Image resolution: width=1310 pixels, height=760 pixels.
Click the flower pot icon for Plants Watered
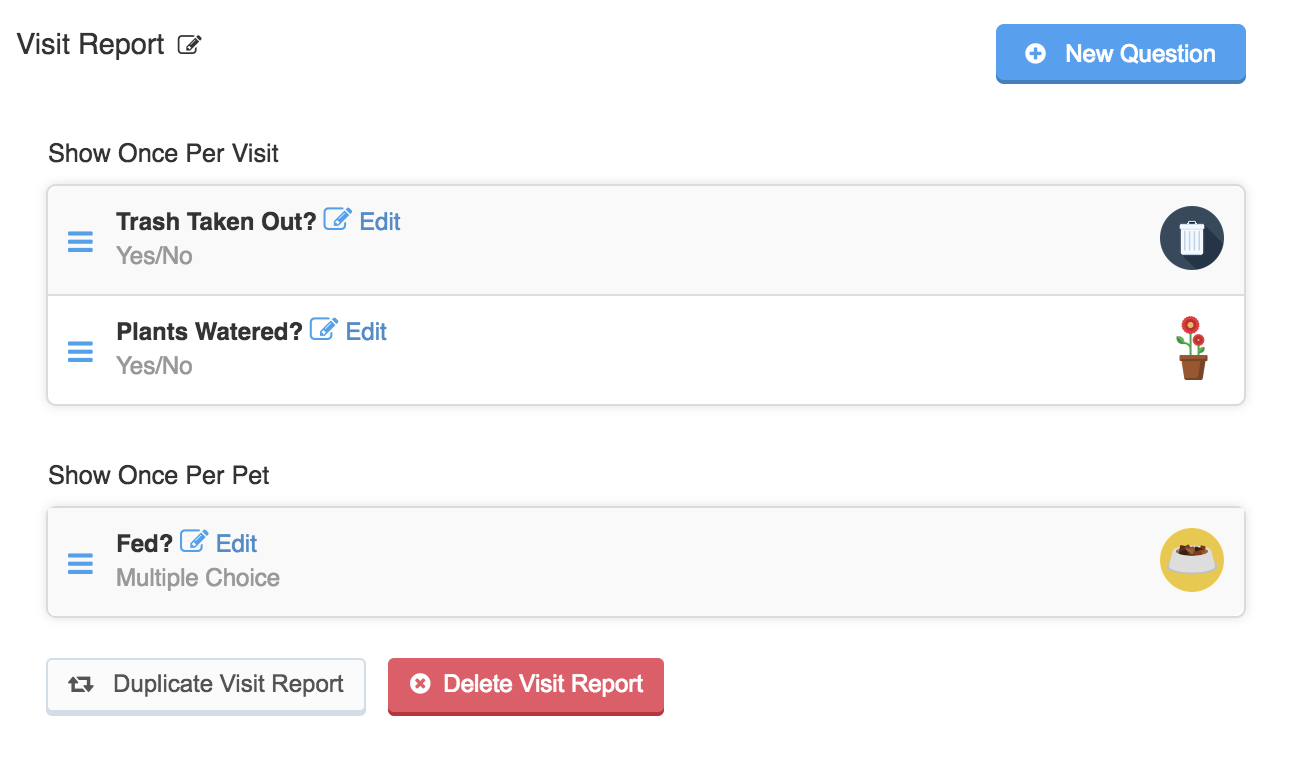tap(1192, 348)
